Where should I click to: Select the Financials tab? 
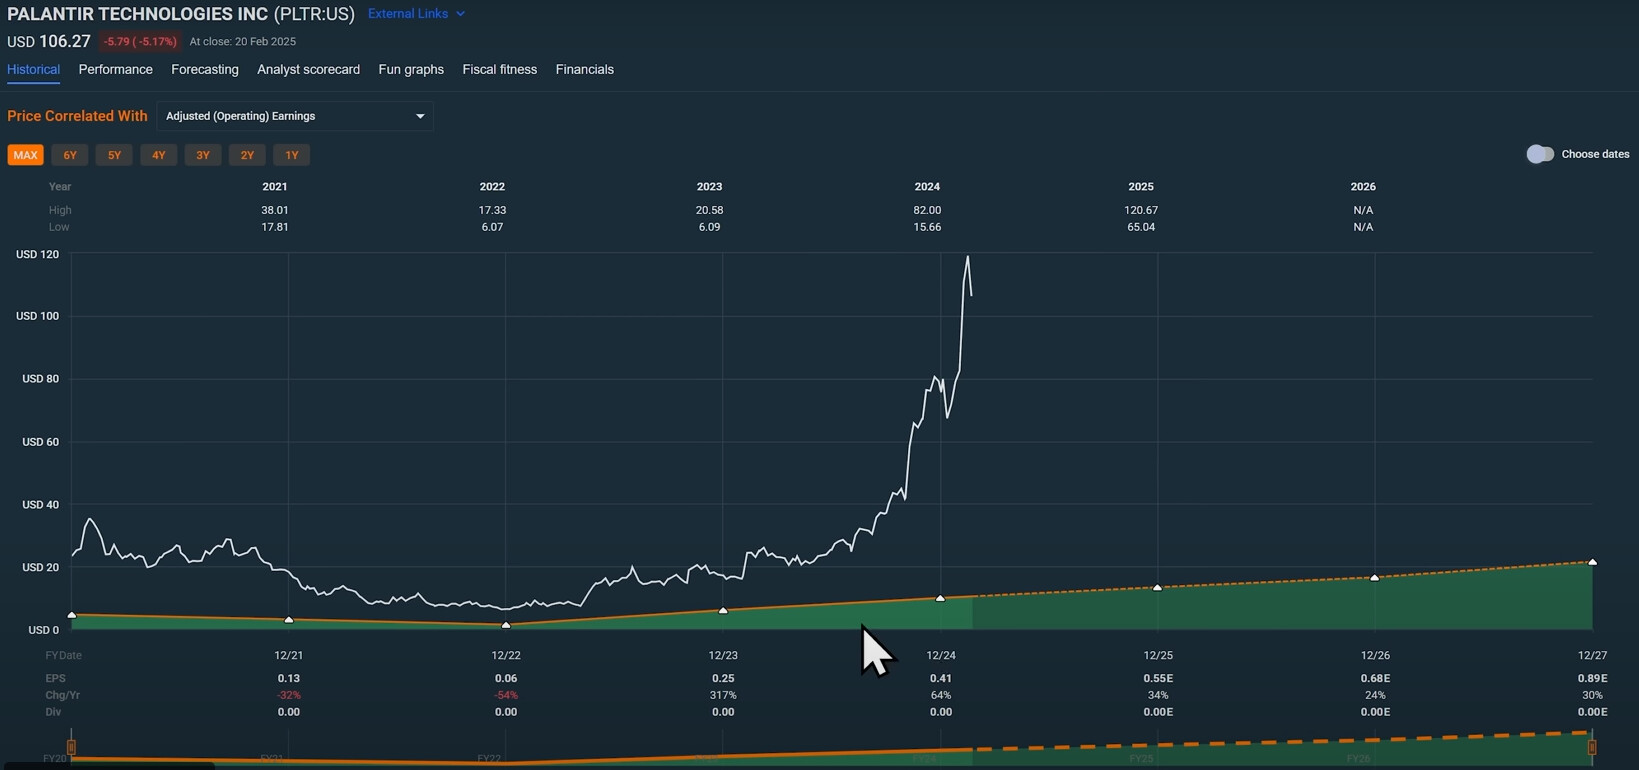pyautogui.click(x=585, y=70)
